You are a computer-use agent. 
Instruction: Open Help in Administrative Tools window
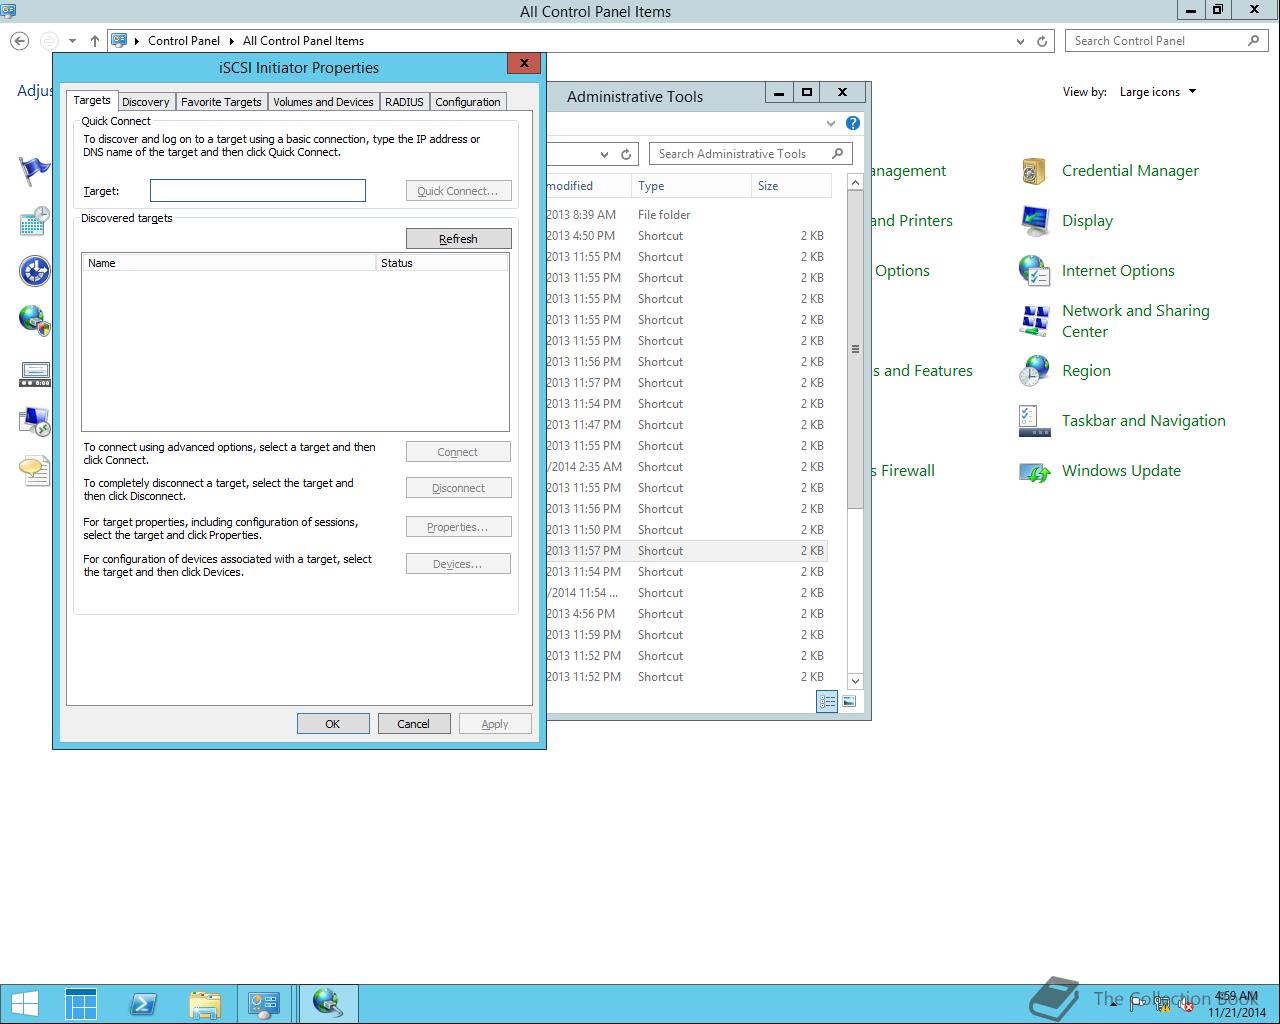tap(852, 123)
